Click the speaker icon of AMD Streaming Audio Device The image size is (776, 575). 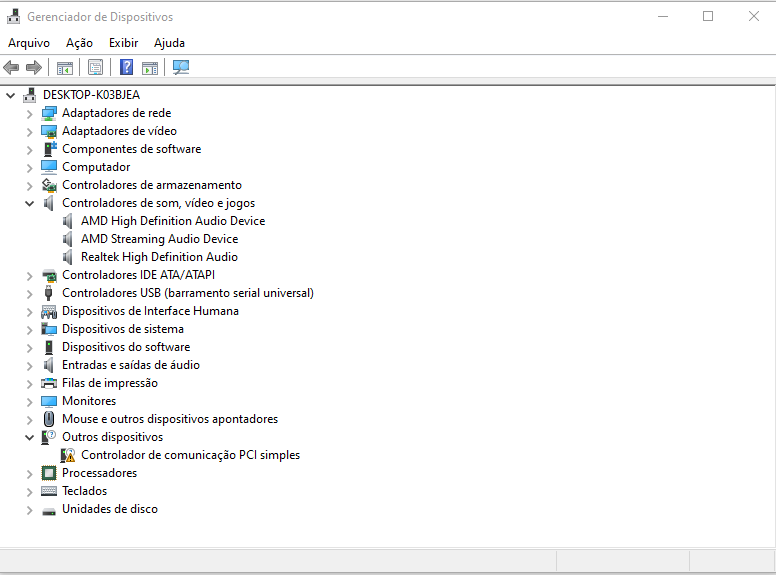[x=68, y=239]
